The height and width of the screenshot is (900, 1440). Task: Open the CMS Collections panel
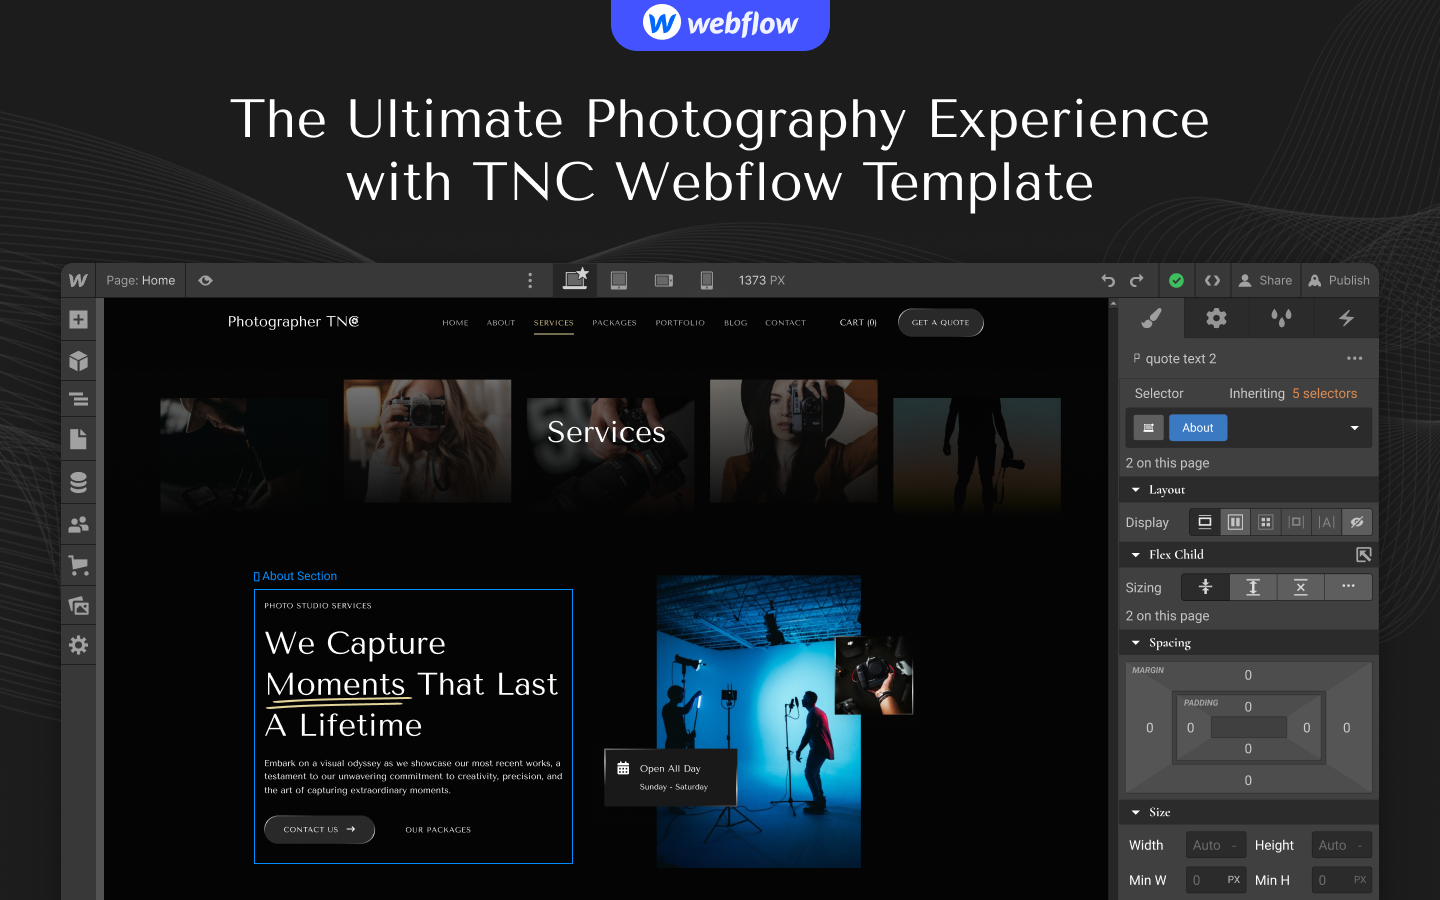click(78, 481)
